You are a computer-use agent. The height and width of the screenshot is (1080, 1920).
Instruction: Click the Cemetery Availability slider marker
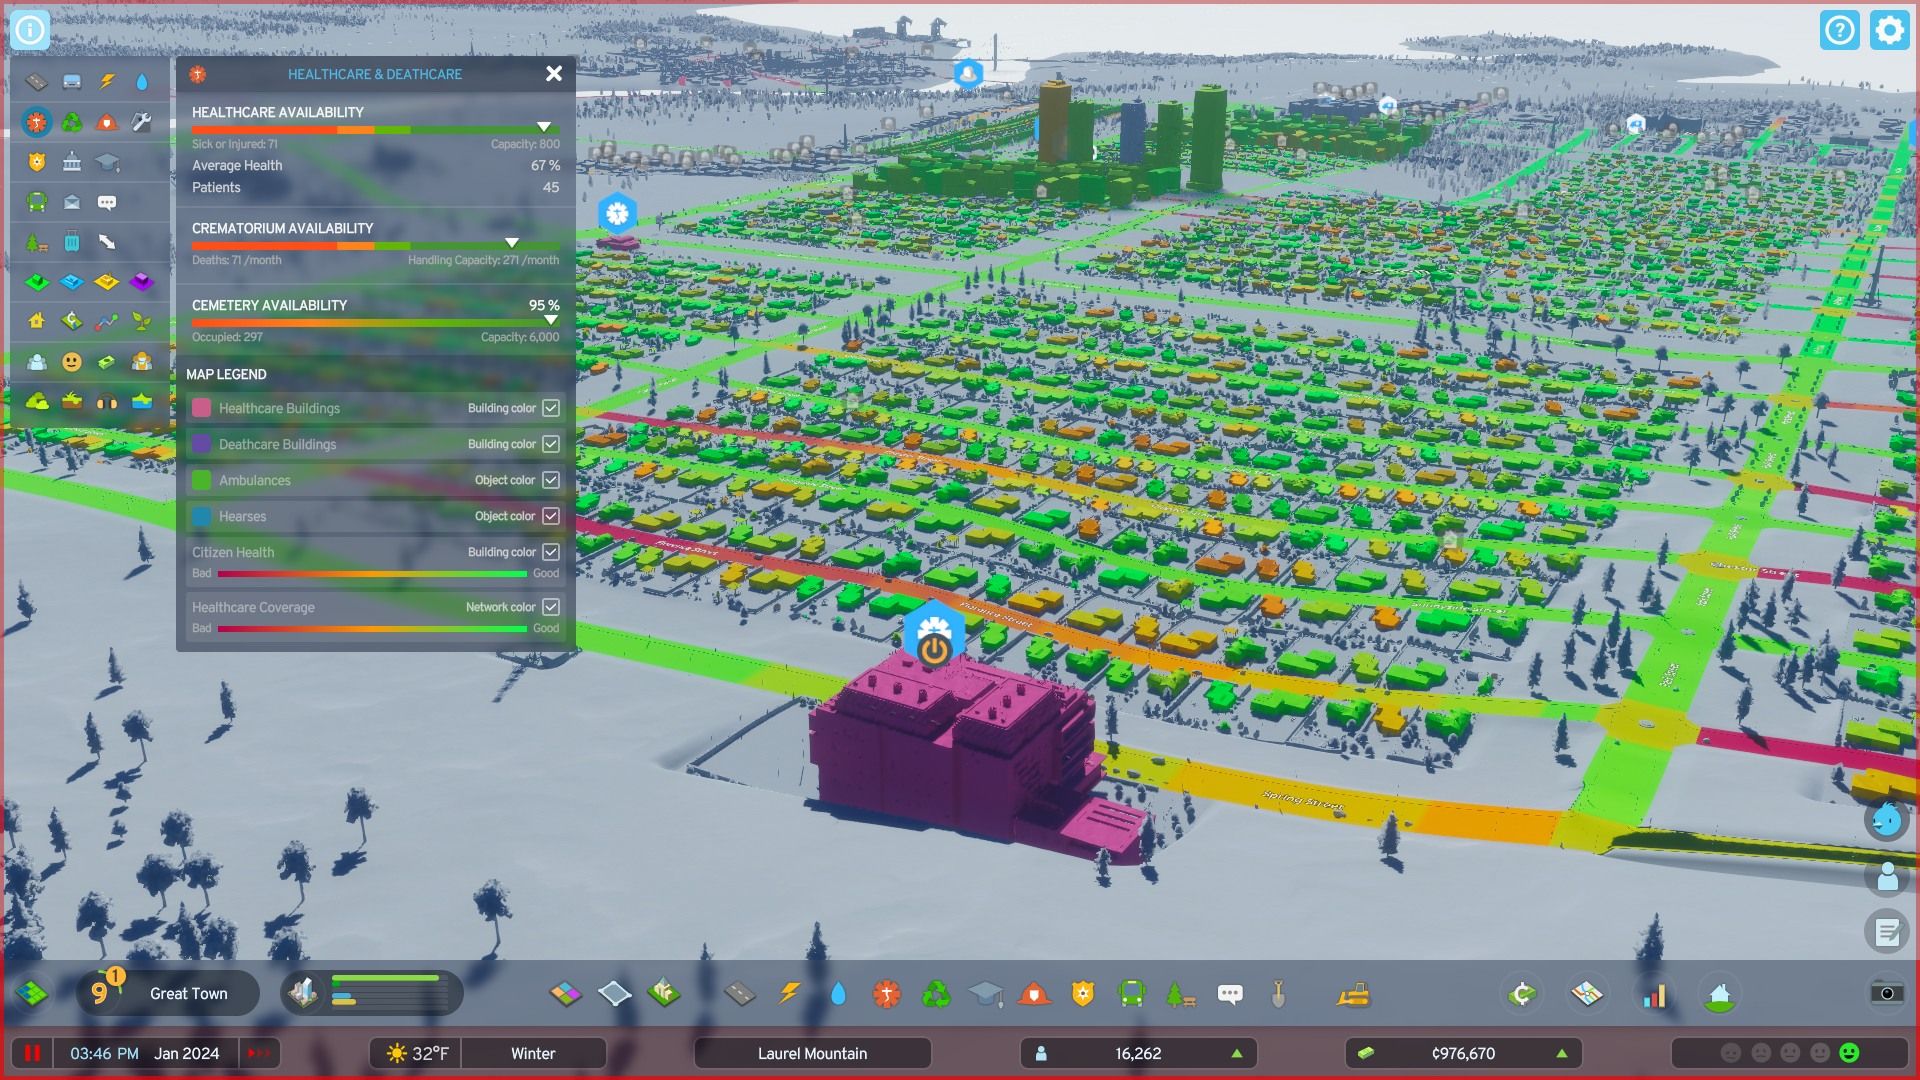point(551,321)
